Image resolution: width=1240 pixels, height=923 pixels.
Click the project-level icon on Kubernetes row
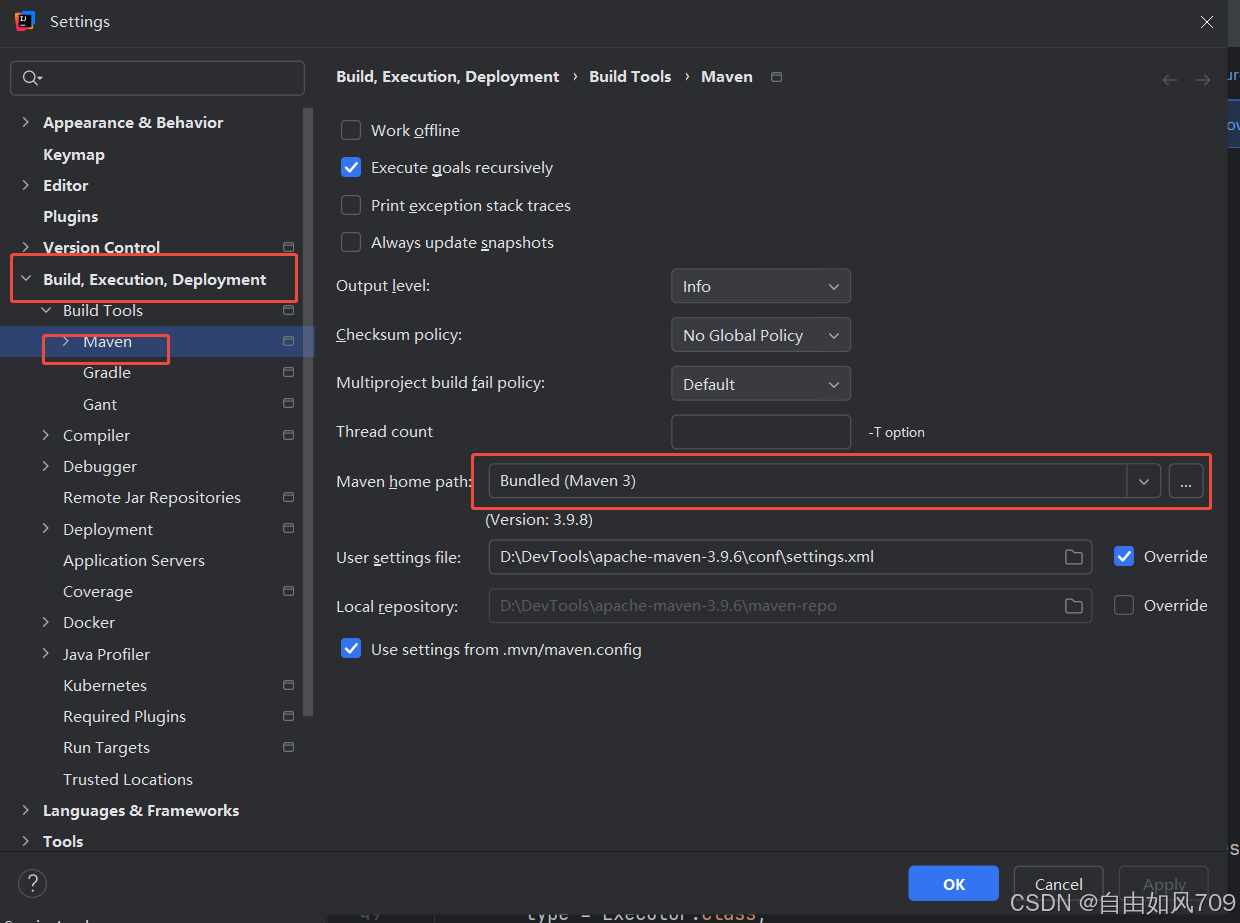pyautogui.click(x=289, y=685)
